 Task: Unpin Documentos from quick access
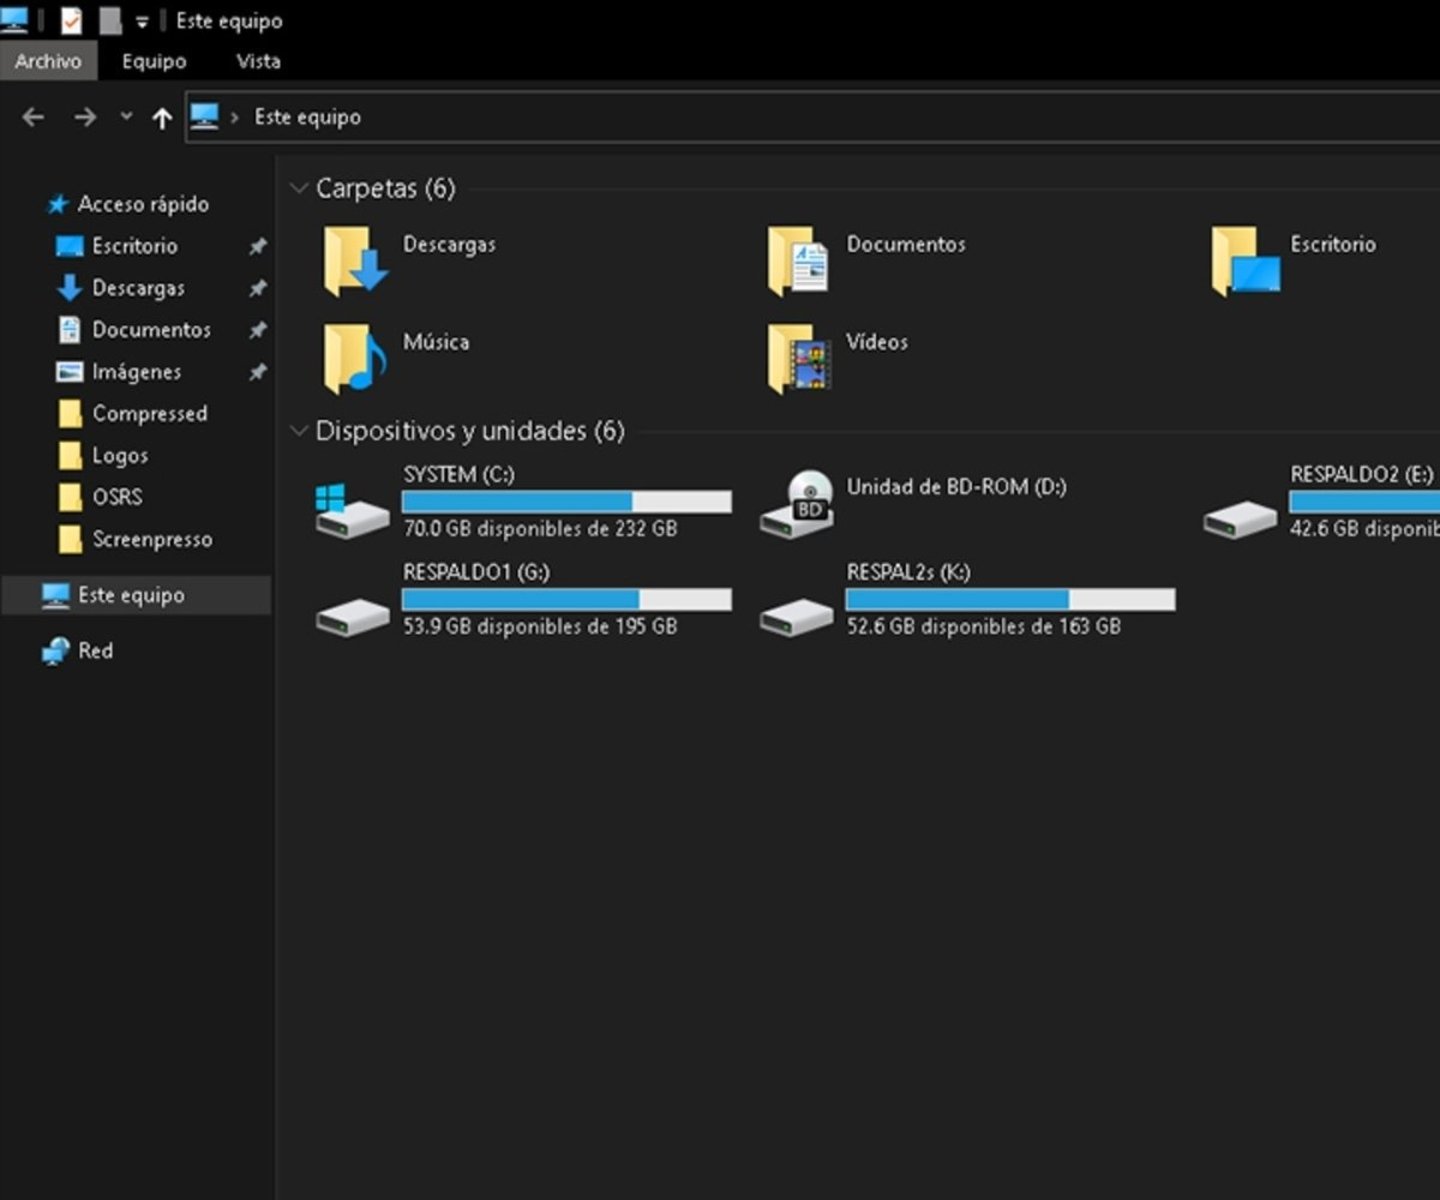pyautogui.click(x=257, y=330)
